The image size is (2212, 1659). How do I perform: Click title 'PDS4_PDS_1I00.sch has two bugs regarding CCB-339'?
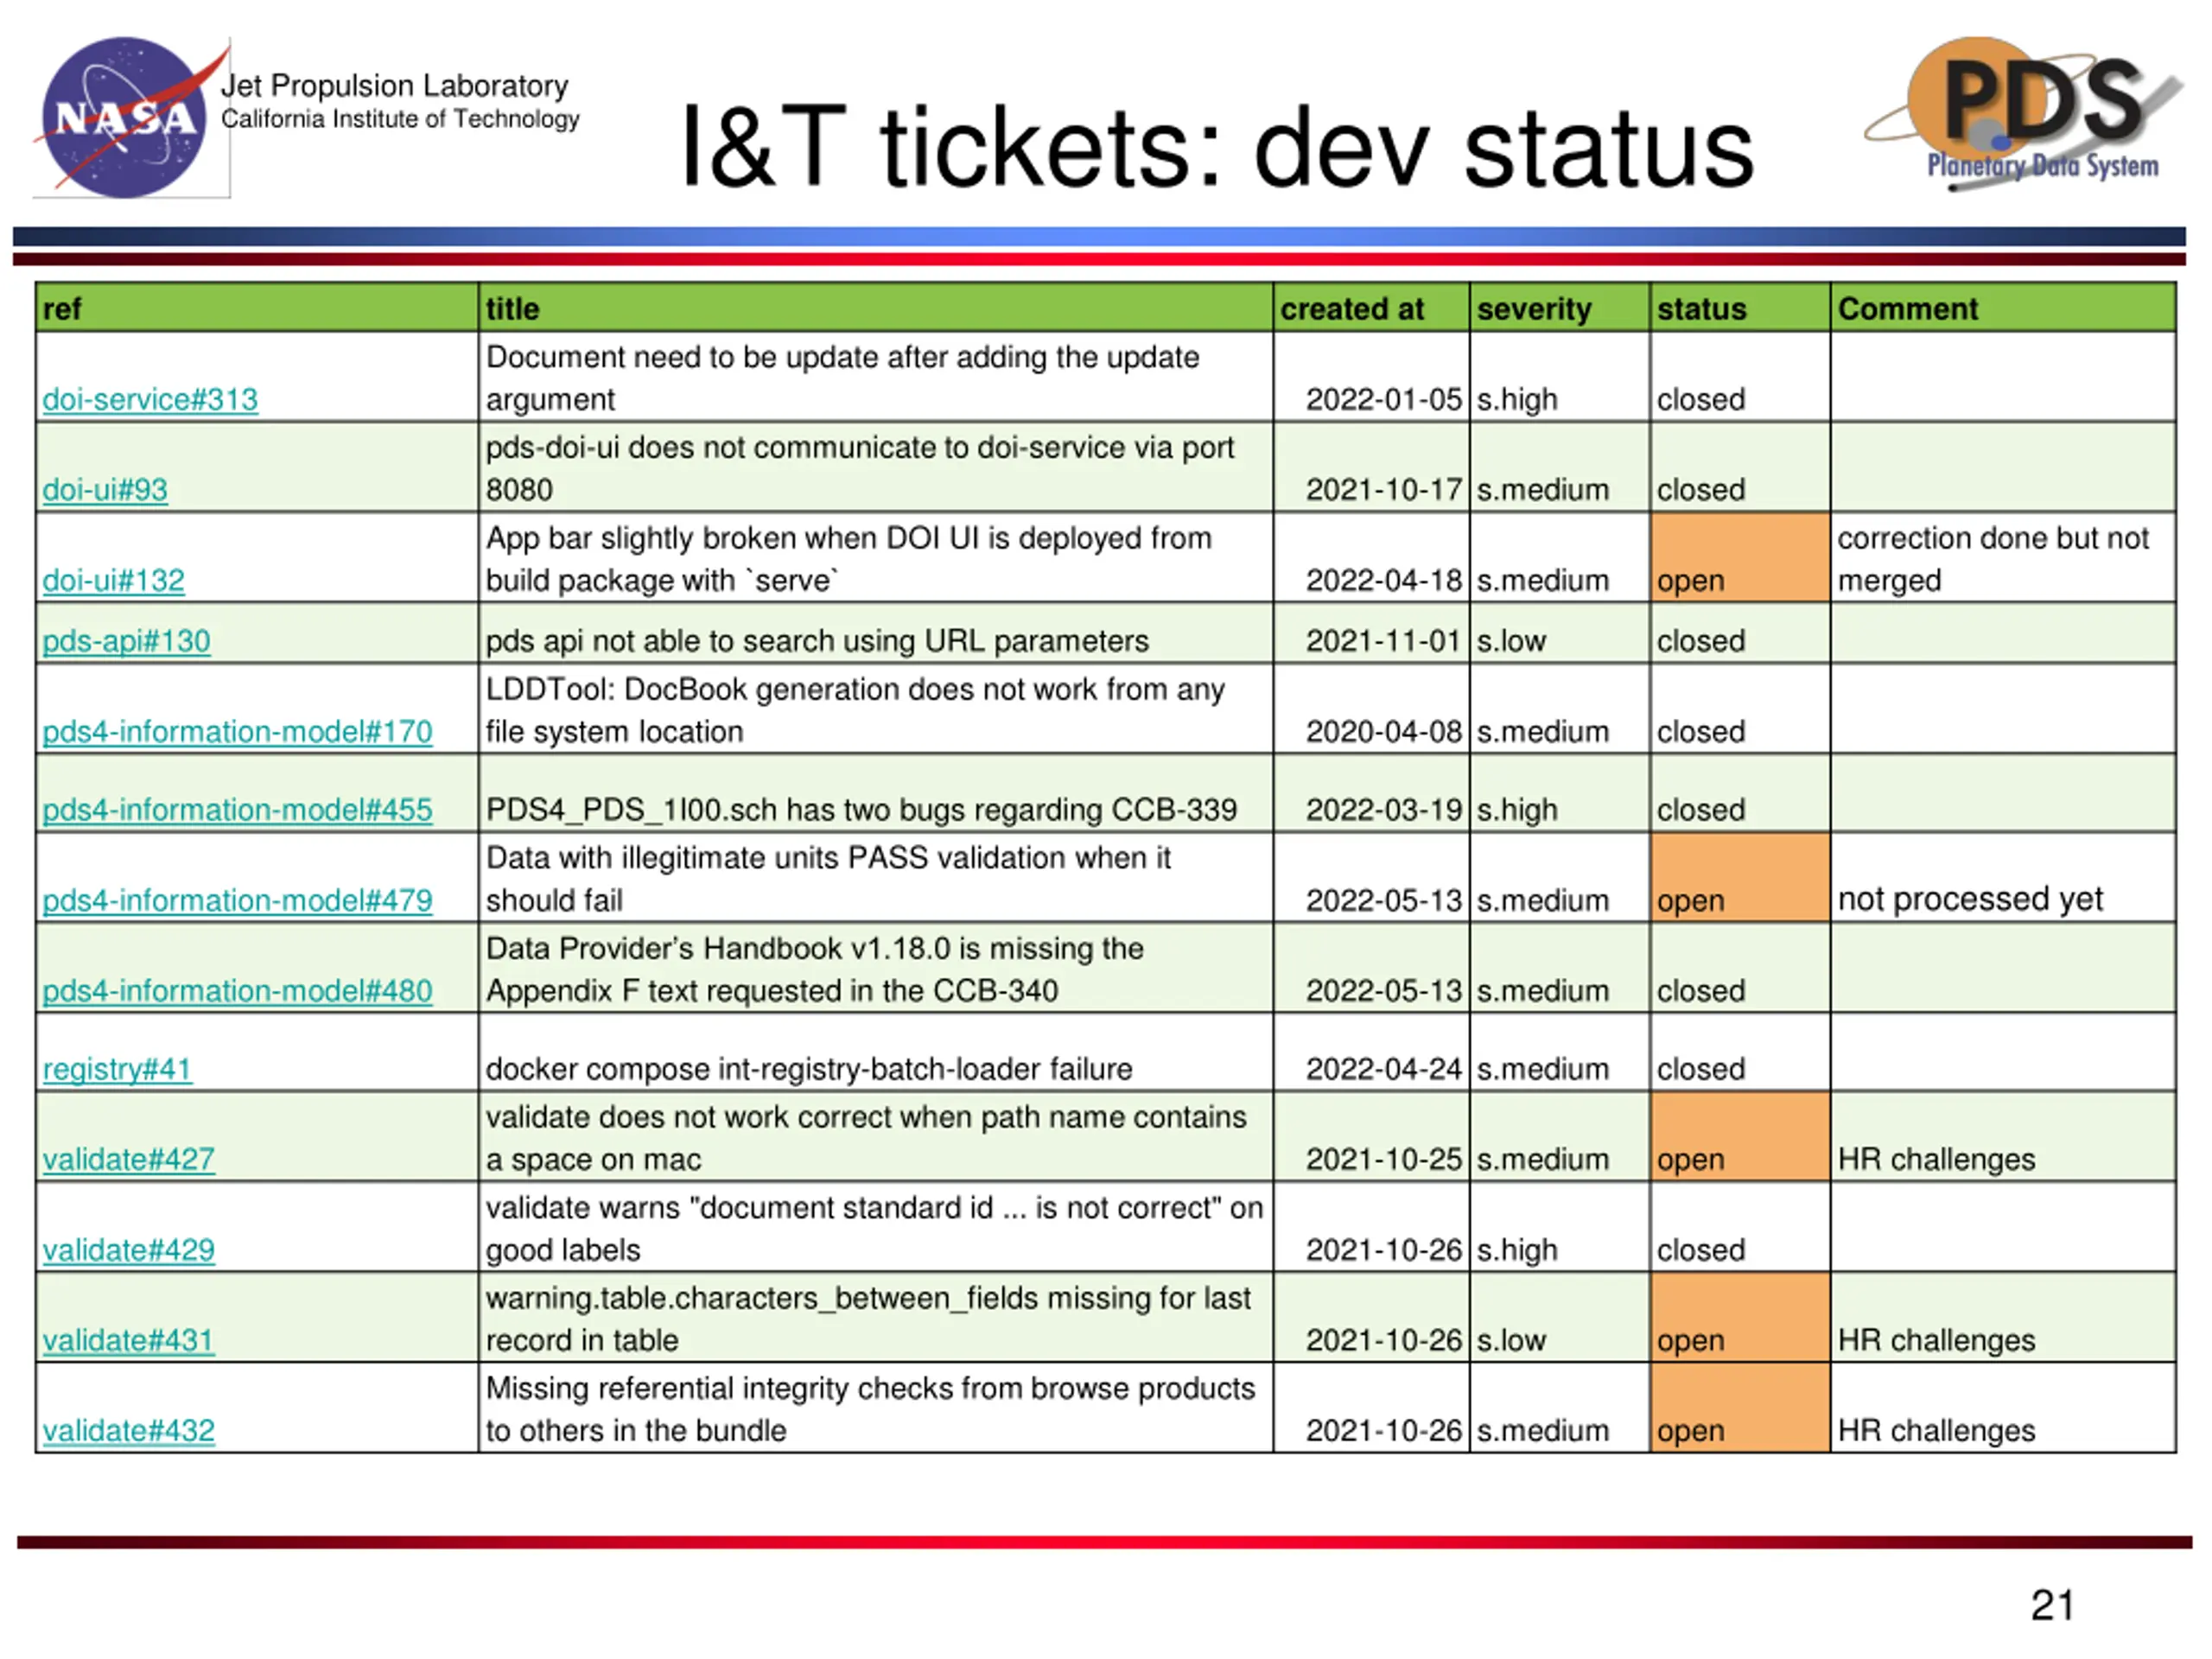[x=861, y=809]
